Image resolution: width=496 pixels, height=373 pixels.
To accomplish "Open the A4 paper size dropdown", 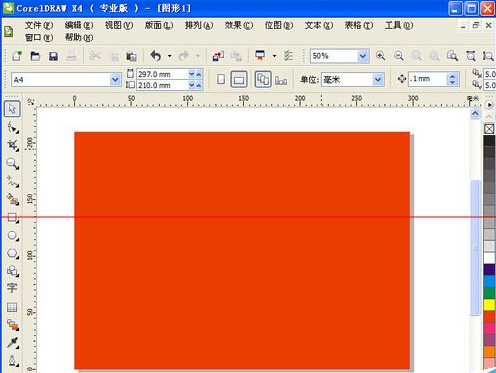I will point(115,80).
